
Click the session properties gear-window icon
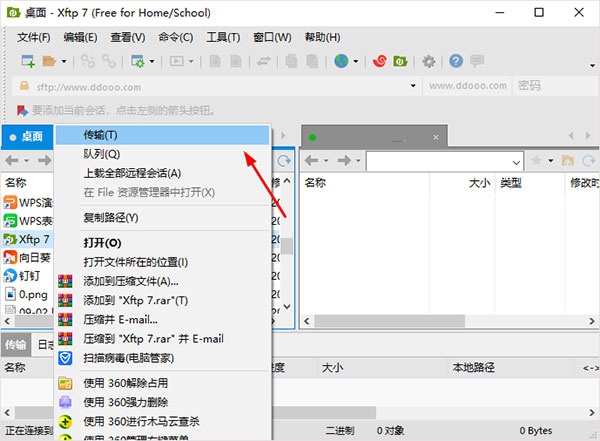click(x=137, y=61)
